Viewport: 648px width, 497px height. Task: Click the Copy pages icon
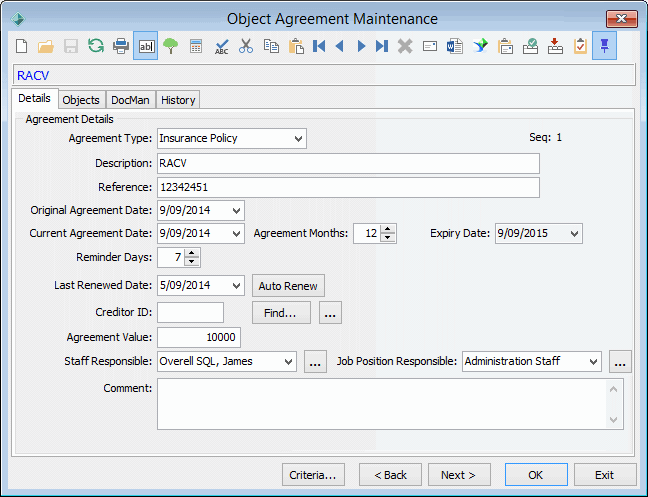(x=271, y=46)
